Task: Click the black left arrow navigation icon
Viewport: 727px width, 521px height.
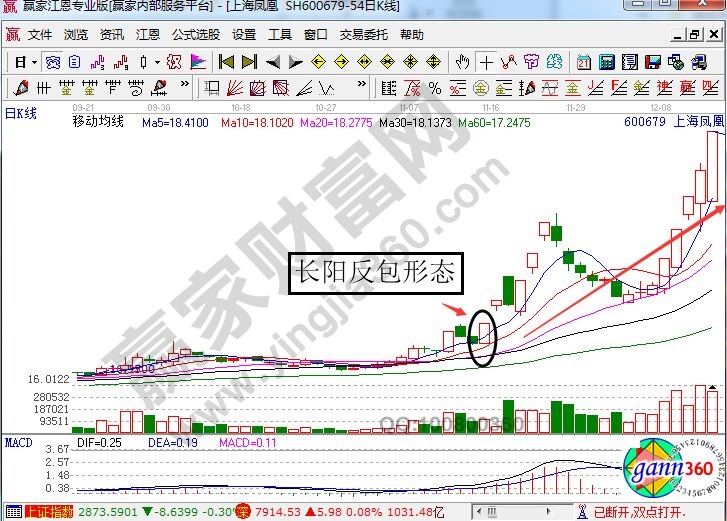Action: tap(273, 62)
